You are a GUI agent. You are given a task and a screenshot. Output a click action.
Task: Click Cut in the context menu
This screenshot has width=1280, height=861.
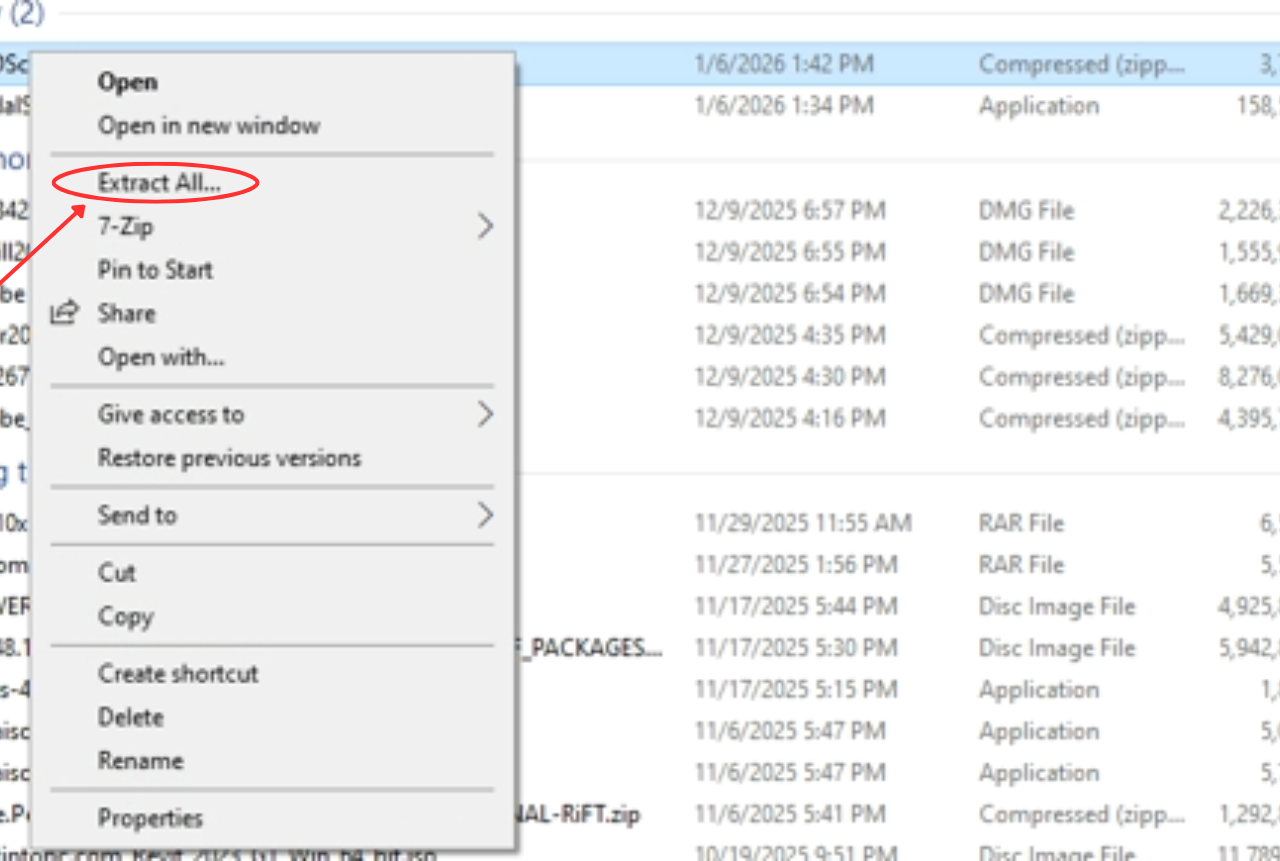pos(116,573)
